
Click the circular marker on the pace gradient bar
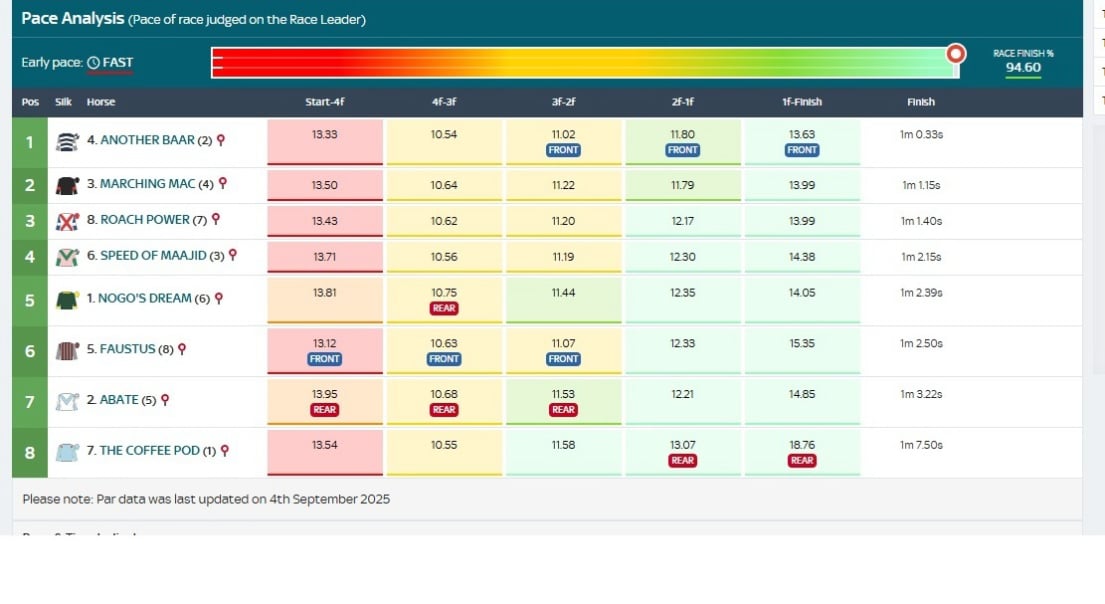[x=956, y=53]
